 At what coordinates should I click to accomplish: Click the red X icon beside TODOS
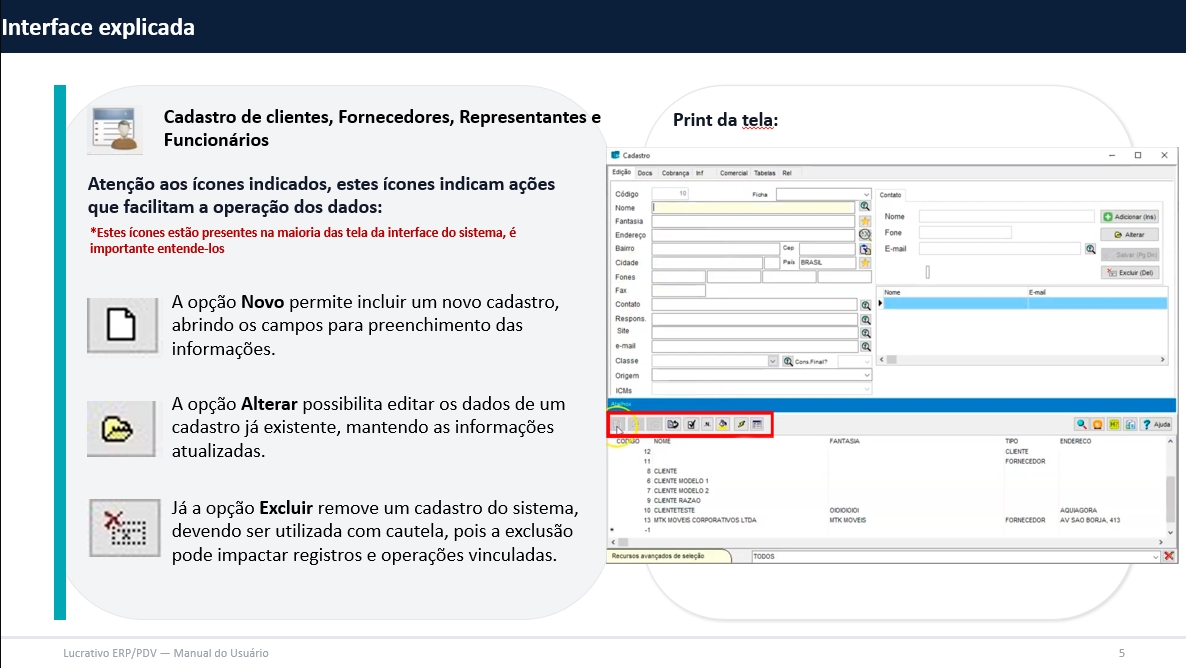[x=1168, y=556]
